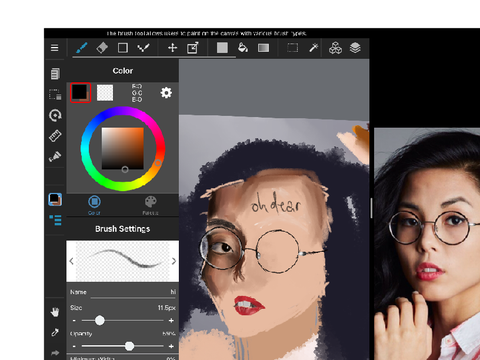Select the Eyedropper tool in left sidebar

coord(55,332)
